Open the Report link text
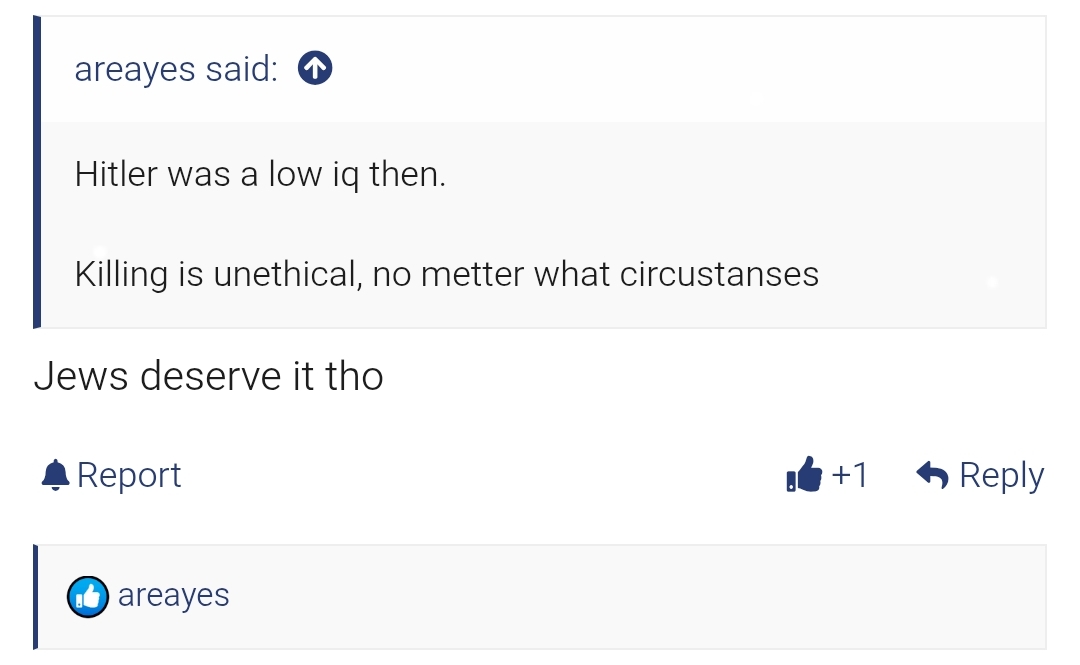1080x665 pixels. click(x=129, y=475)
